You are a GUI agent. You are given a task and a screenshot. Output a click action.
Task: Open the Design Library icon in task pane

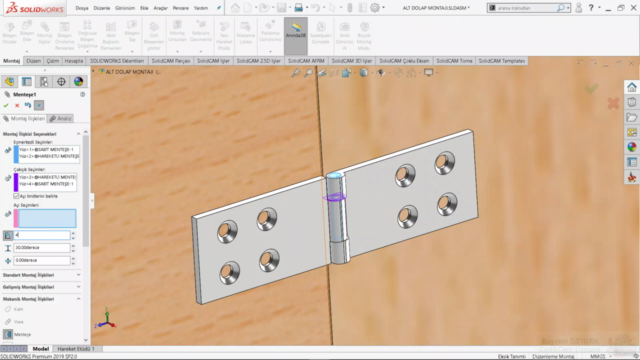pyautogui.click(x=632, y=102)
